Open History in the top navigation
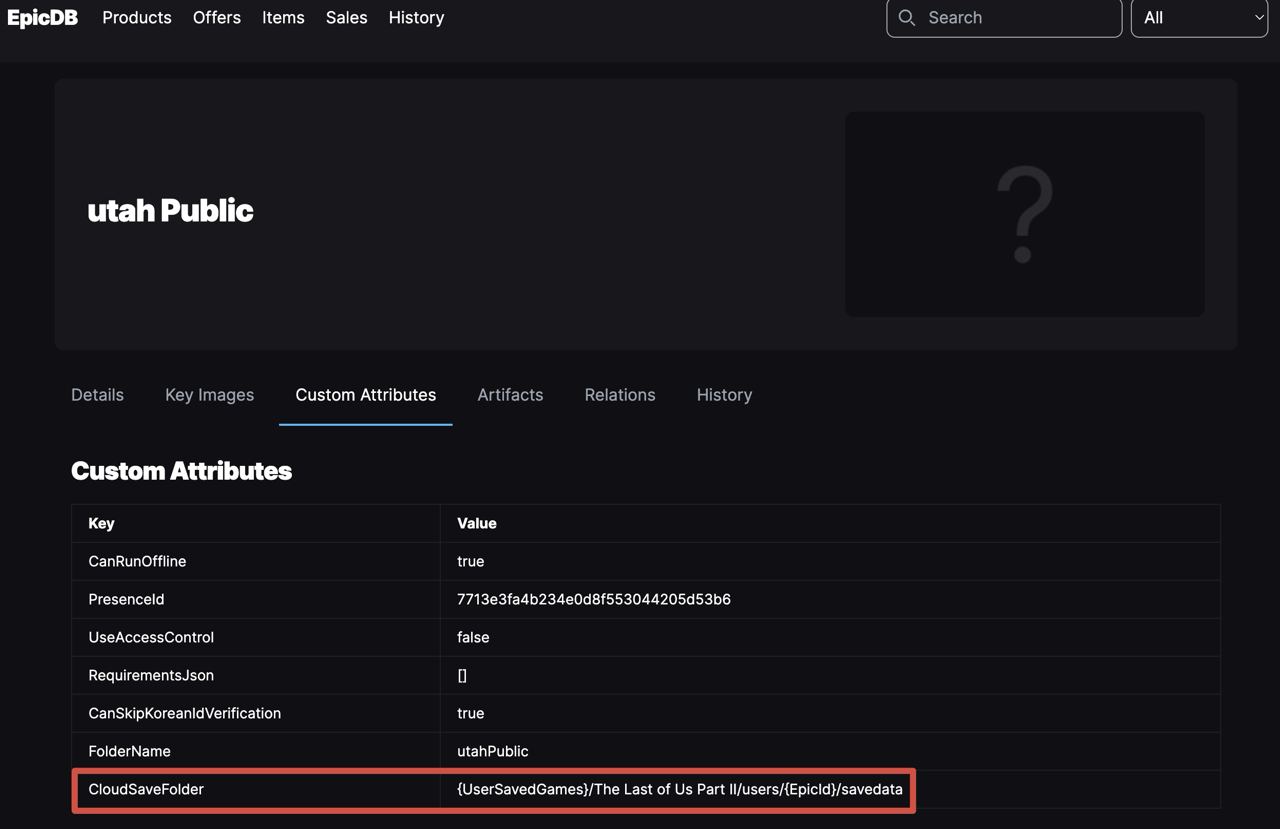The width and height of the screenshot is (1280, 829). [416, 17]
